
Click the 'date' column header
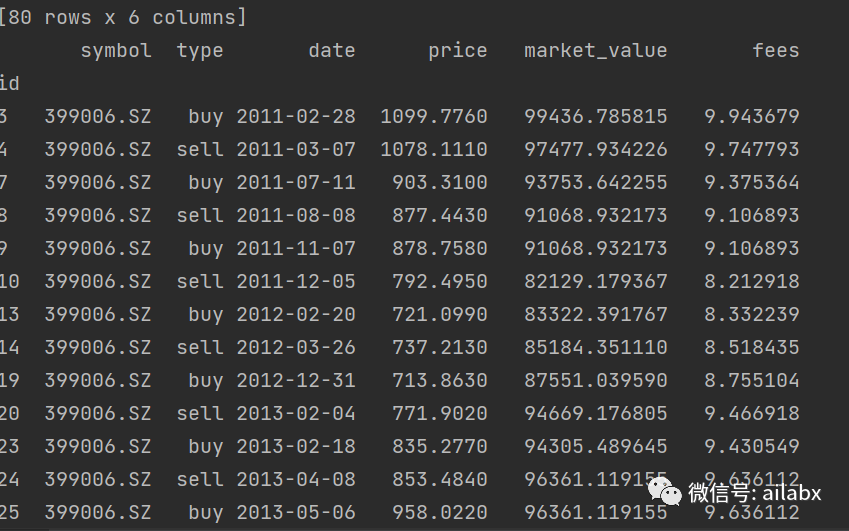tap(331, 50)
